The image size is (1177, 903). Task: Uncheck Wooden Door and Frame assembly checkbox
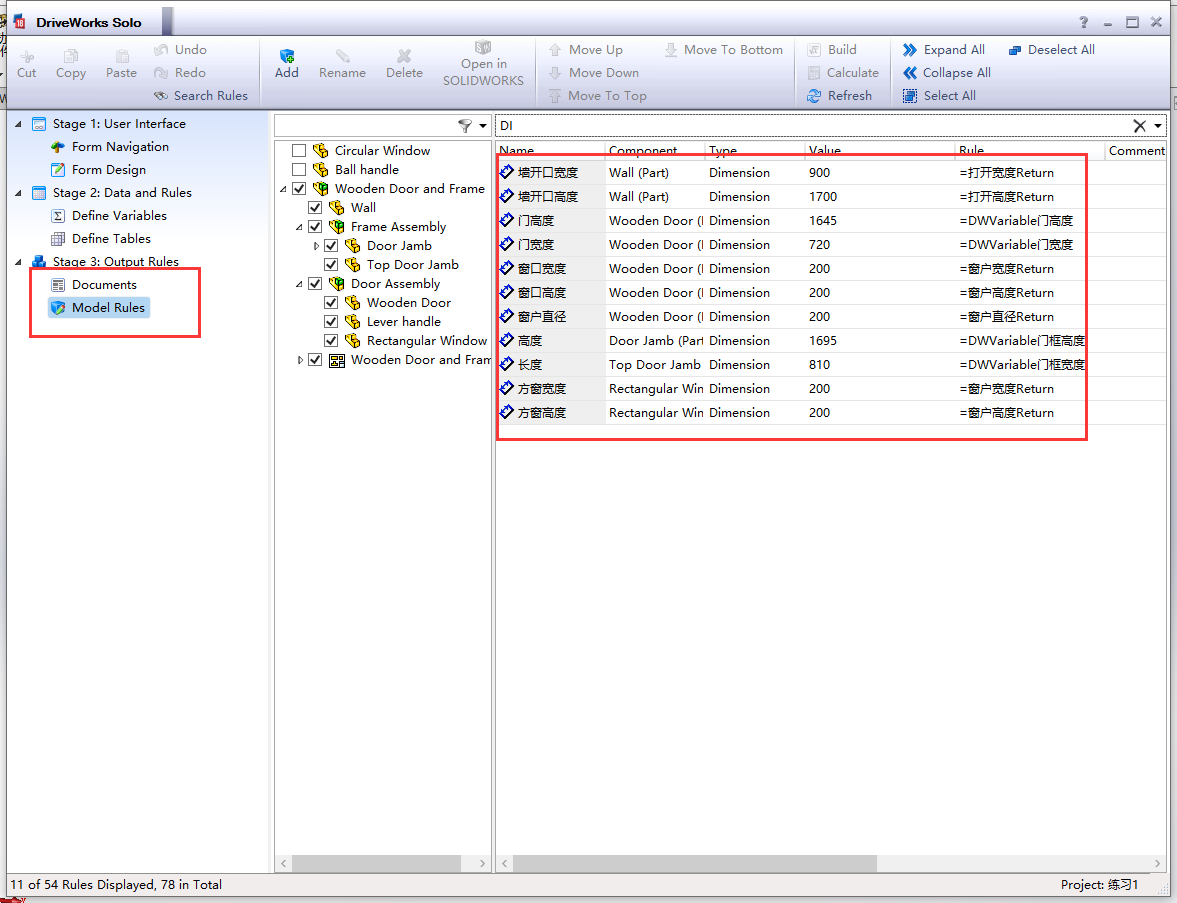tap(299, 188)
